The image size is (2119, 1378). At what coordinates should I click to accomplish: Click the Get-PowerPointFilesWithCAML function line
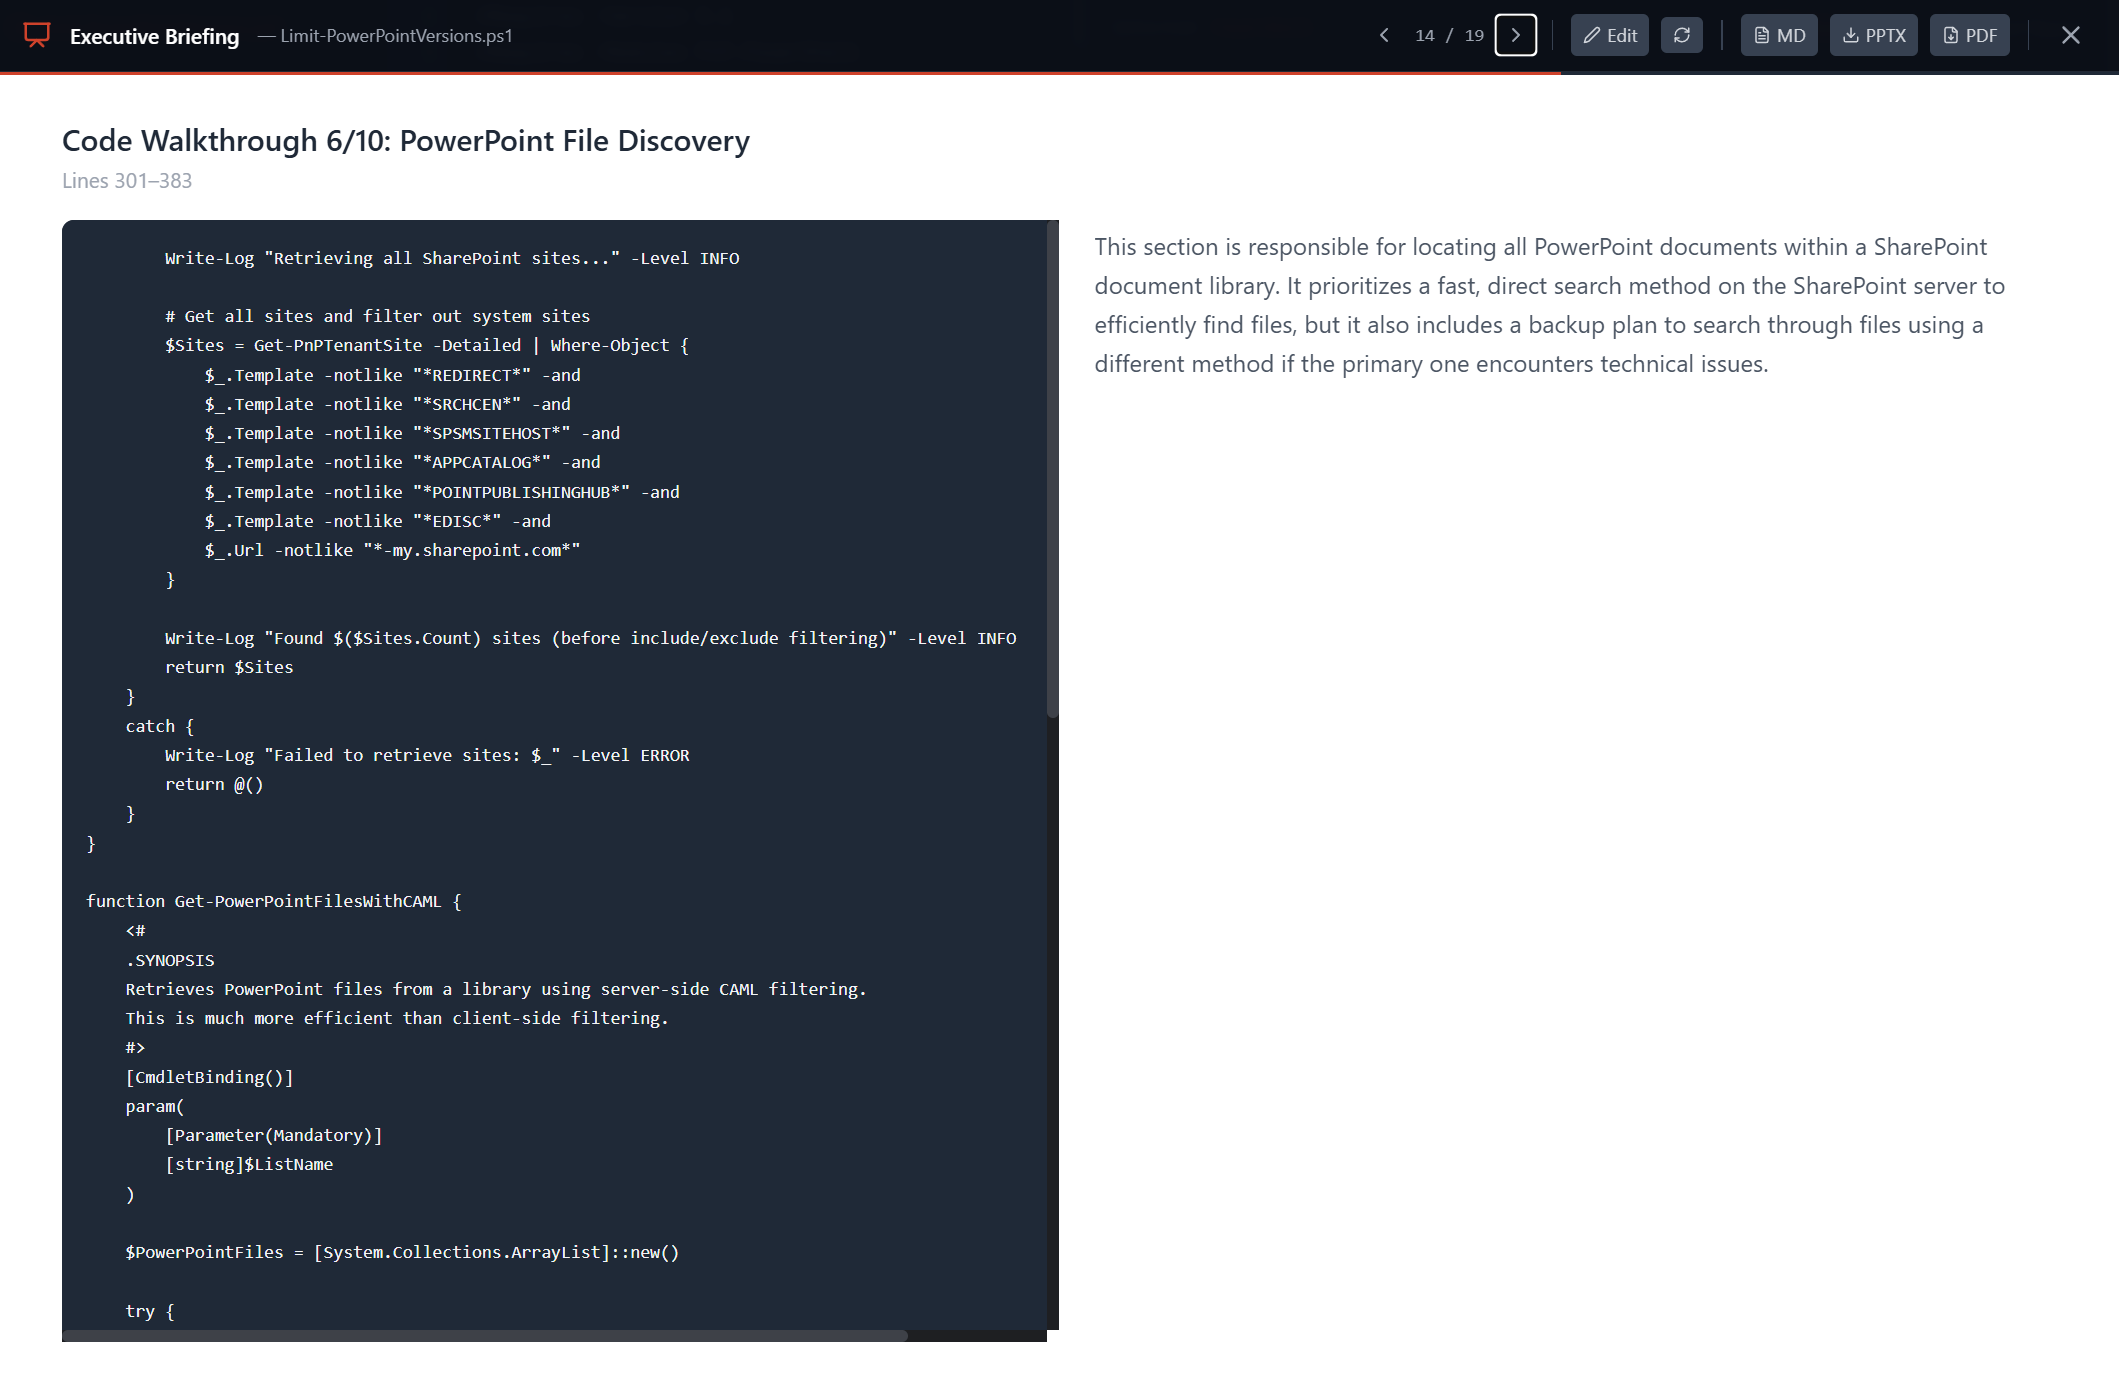[x=273, y=901]
